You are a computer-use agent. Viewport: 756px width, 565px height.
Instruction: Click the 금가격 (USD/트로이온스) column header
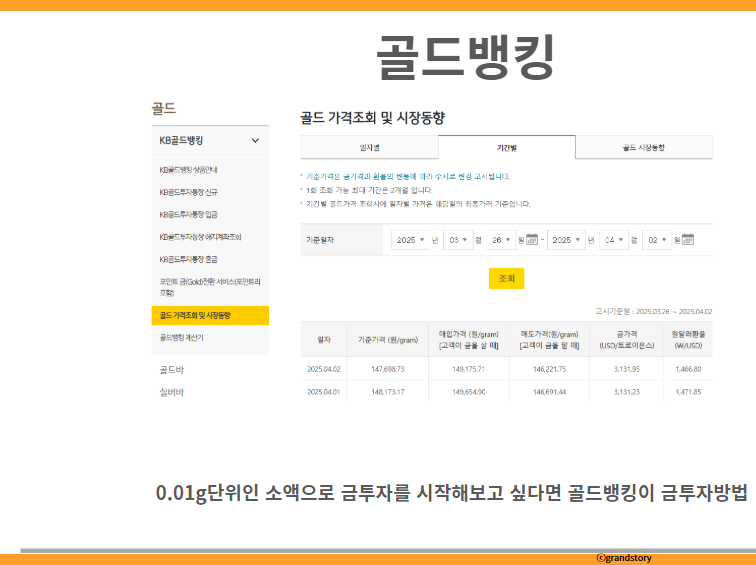[x=627, y=339]
